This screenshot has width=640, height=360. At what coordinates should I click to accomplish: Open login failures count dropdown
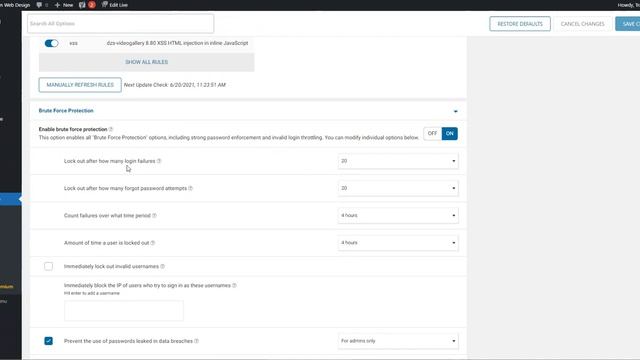398,161
